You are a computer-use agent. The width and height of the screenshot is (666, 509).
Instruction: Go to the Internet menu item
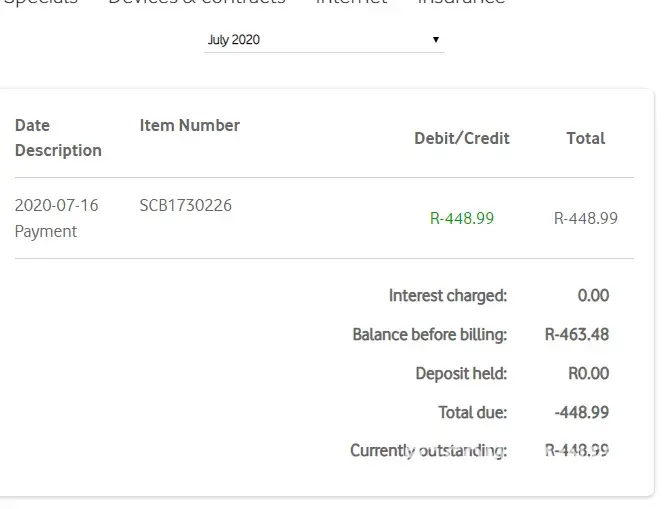pyautogui.click(x=351, y=3)
